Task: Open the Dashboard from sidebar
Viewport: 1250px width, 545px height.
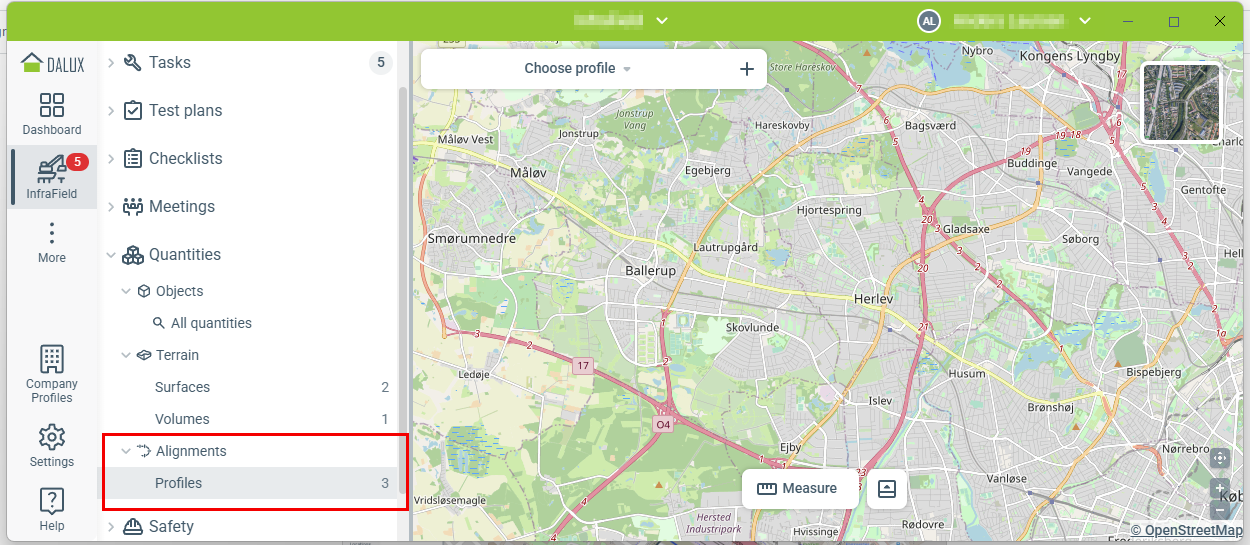Action: pyautogui.click(x=52, y=114)
